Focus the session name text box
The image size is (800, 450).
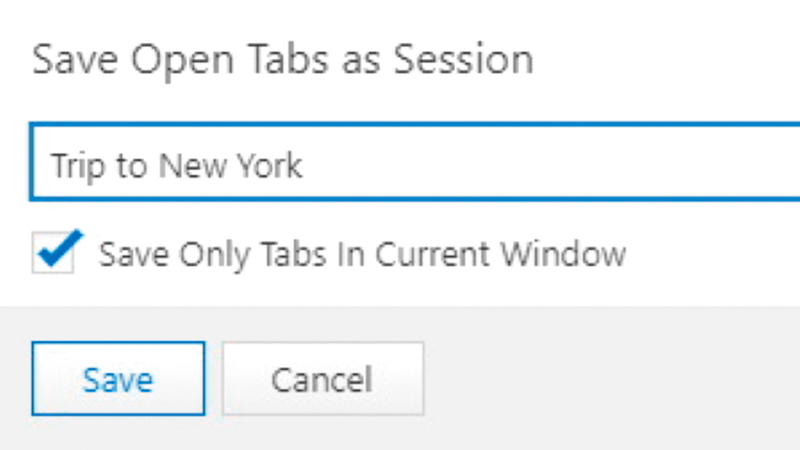click(400, 164)
